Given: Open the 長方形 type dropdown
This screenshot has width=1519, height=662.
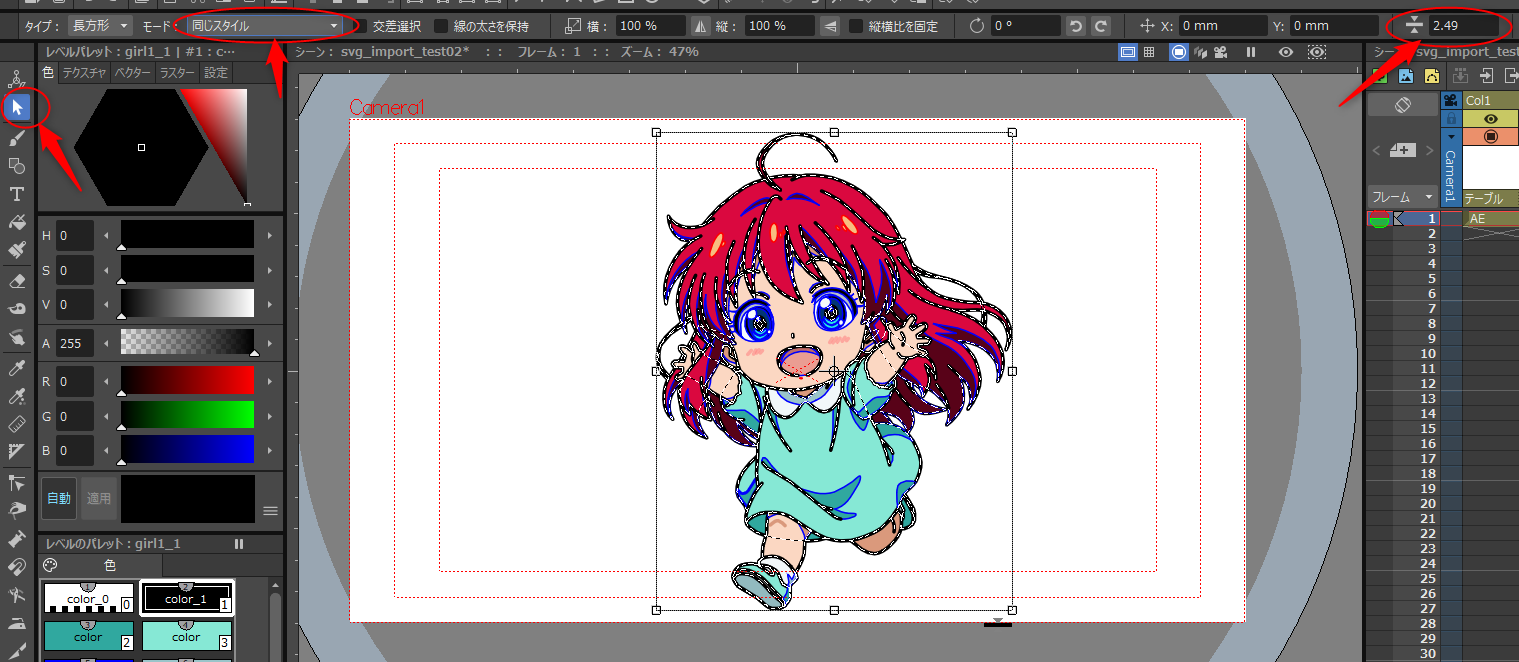Looking at the screenshot, I should pyautogui.click(x=101, y=26).
